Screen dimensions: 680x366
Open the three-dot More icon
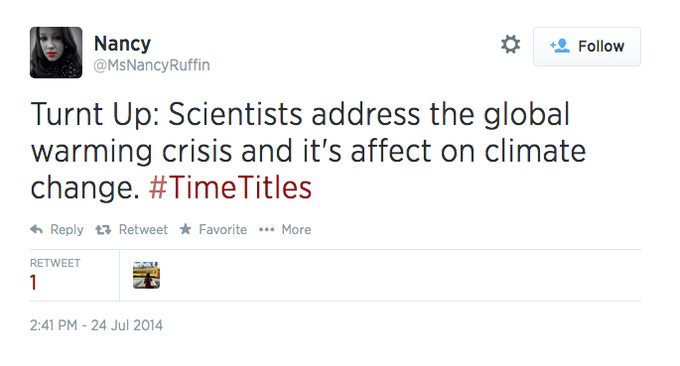click(x=266, y=229)
